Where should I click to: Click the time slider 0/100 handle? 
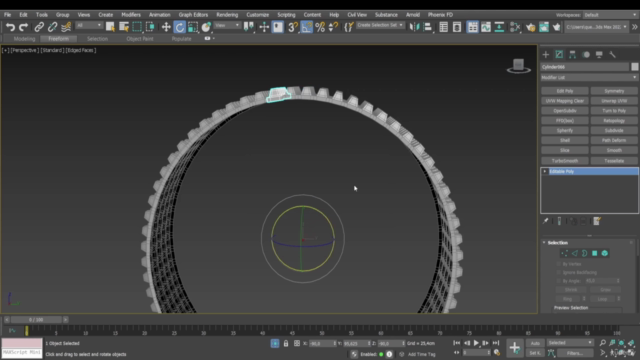pyautogui.click(x=36, y=320)
